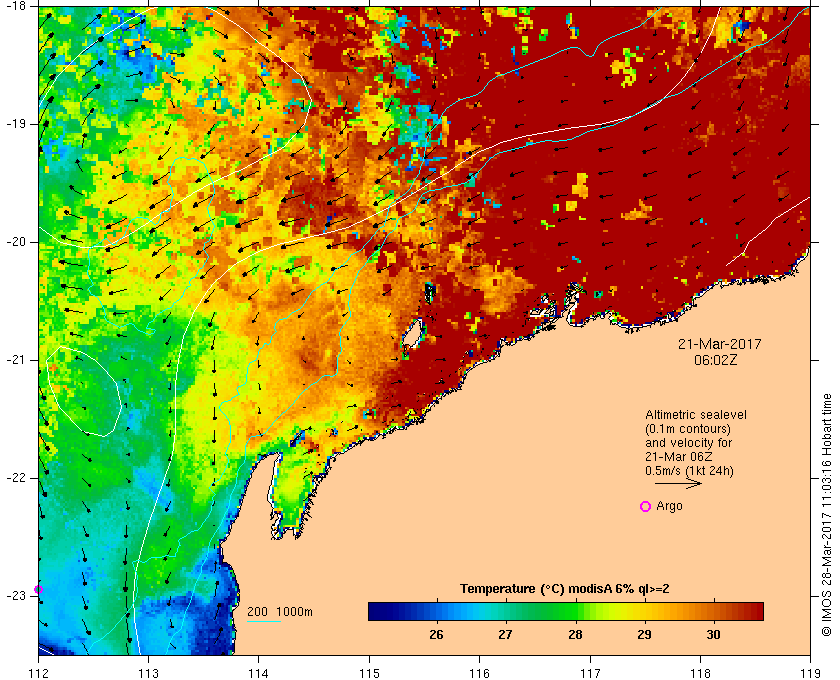Viewport: 840px width, 680px height.
Task: Click the Argo float marker near -23 latitude
Action: [38, 590]
